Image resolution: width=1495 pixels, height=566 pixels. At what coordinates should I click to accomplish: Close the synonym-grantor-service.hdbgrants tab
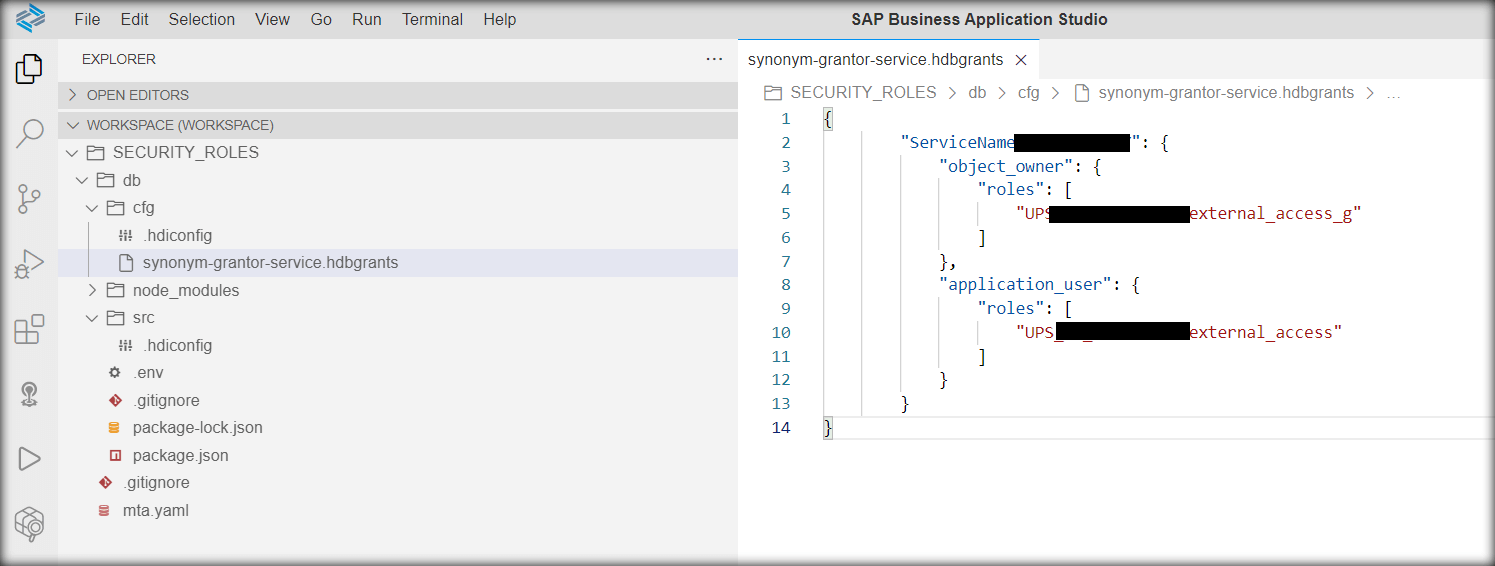pos(1021,60)
